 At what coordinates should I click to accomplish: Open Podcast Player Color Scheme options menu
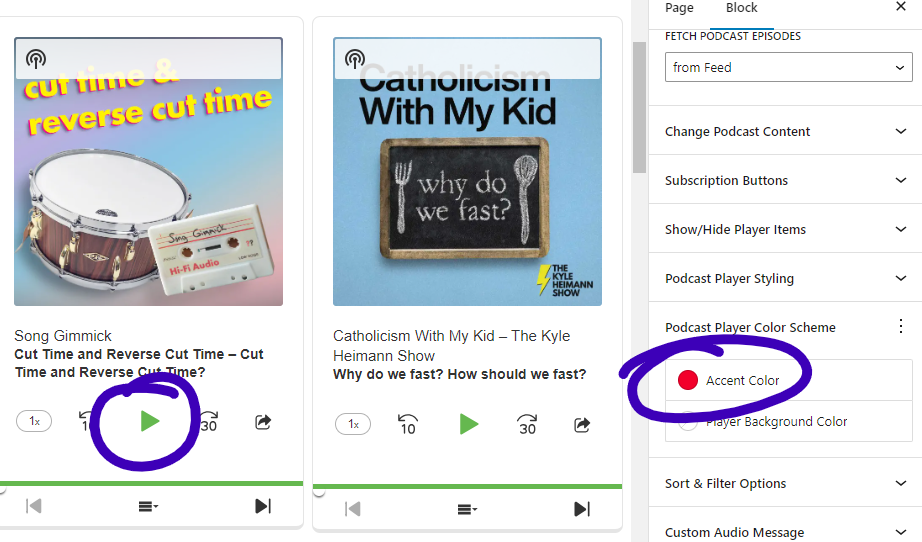[900, 326]
